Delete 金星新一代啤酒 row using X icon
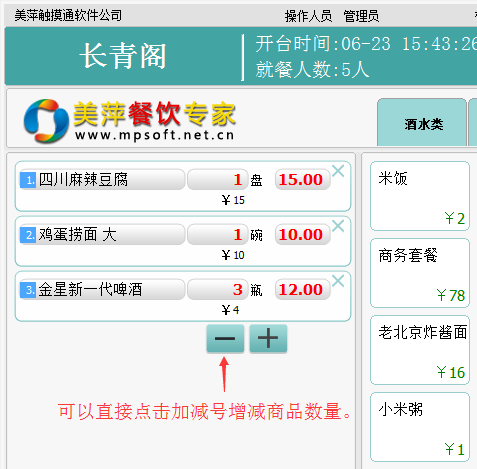This screenshot has height=469, width=477. pos(338,281)
